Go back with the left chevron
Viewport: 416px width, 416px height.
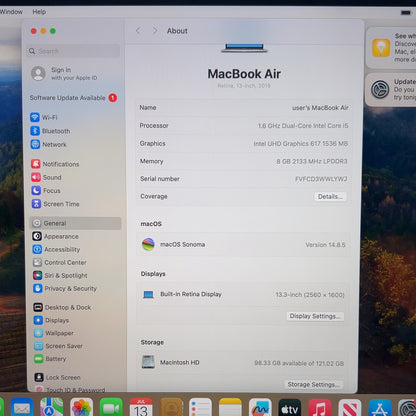click(x=138, y=31)
